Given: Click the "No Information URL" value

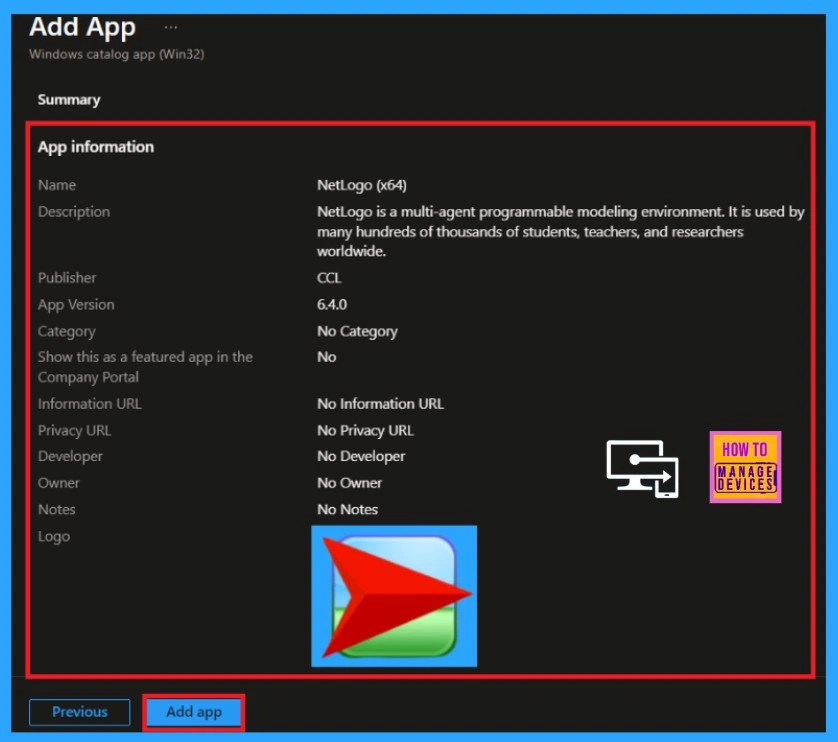Looking at the screenshot, I should coord(381,404).
